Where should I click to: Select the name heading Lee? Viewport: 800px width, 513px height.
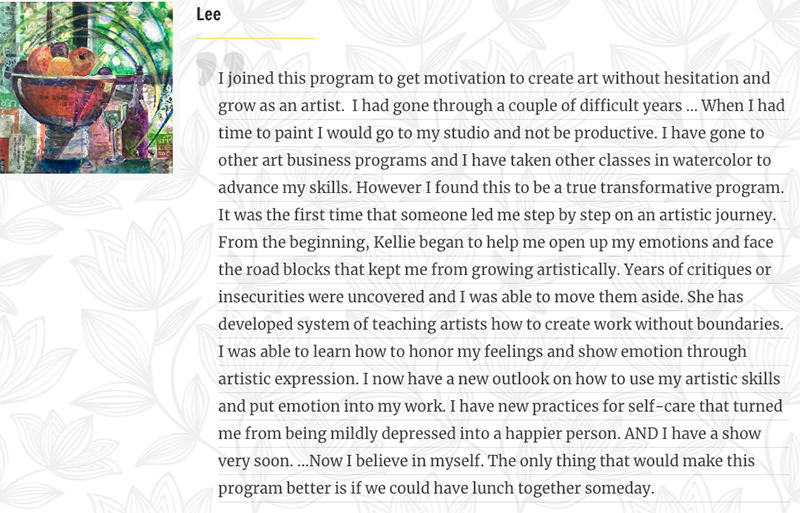[x=209, y=14]
